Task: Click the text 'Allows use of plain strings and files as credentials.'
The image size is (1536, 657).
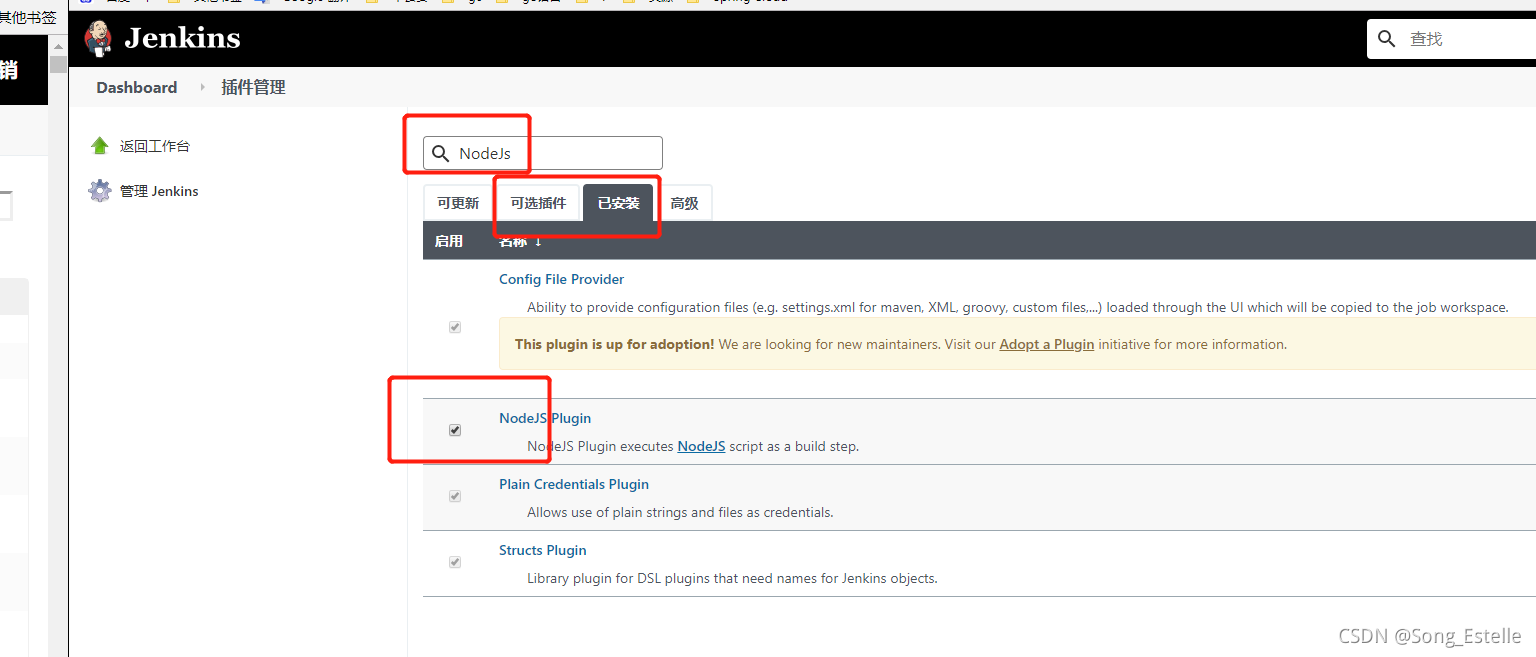Action: click(x=680, y=512)
